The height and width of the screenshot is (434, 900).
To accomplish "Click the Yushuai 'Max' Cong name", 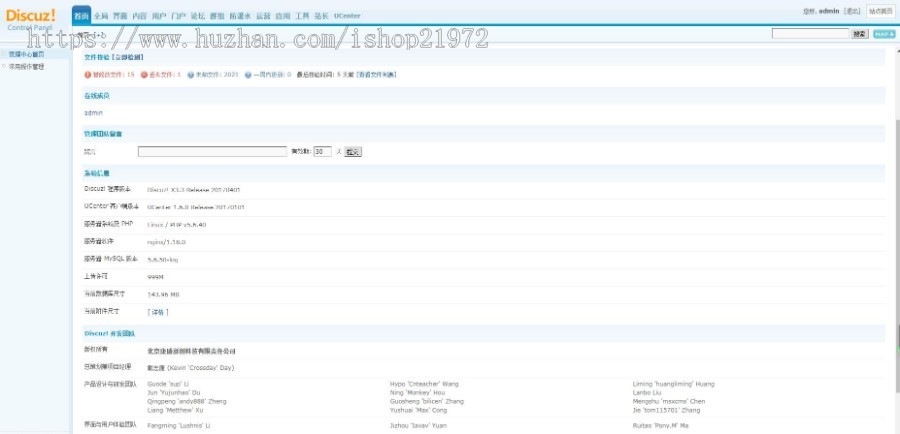I will click(x=418, y=410).
